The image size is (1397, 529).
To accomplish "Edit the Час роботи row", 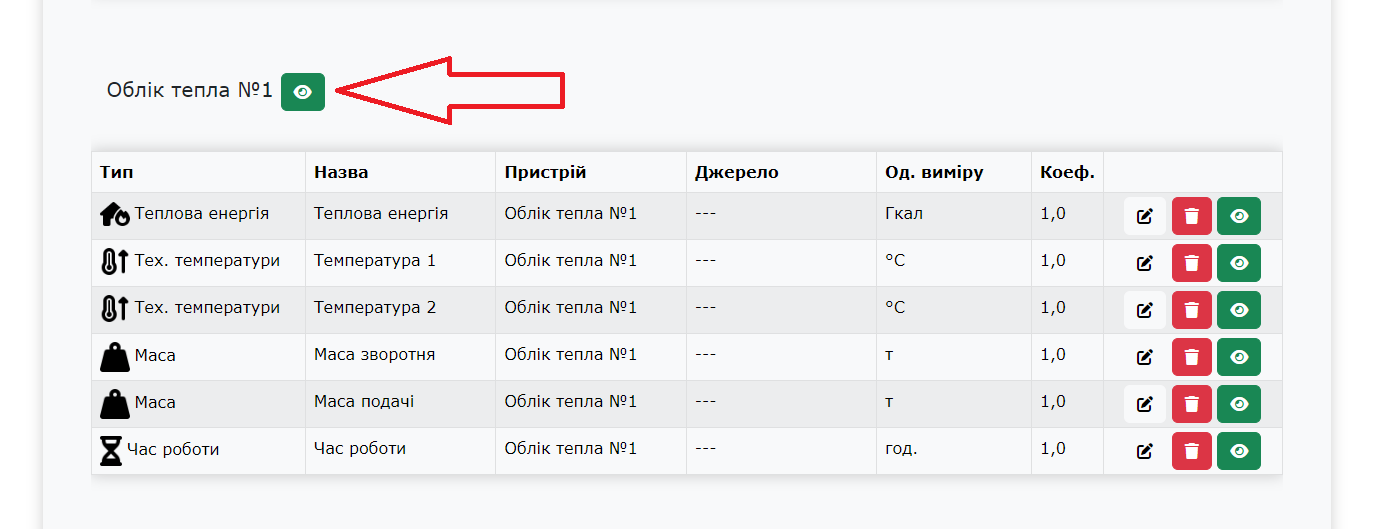I will tap(1145, 451).
